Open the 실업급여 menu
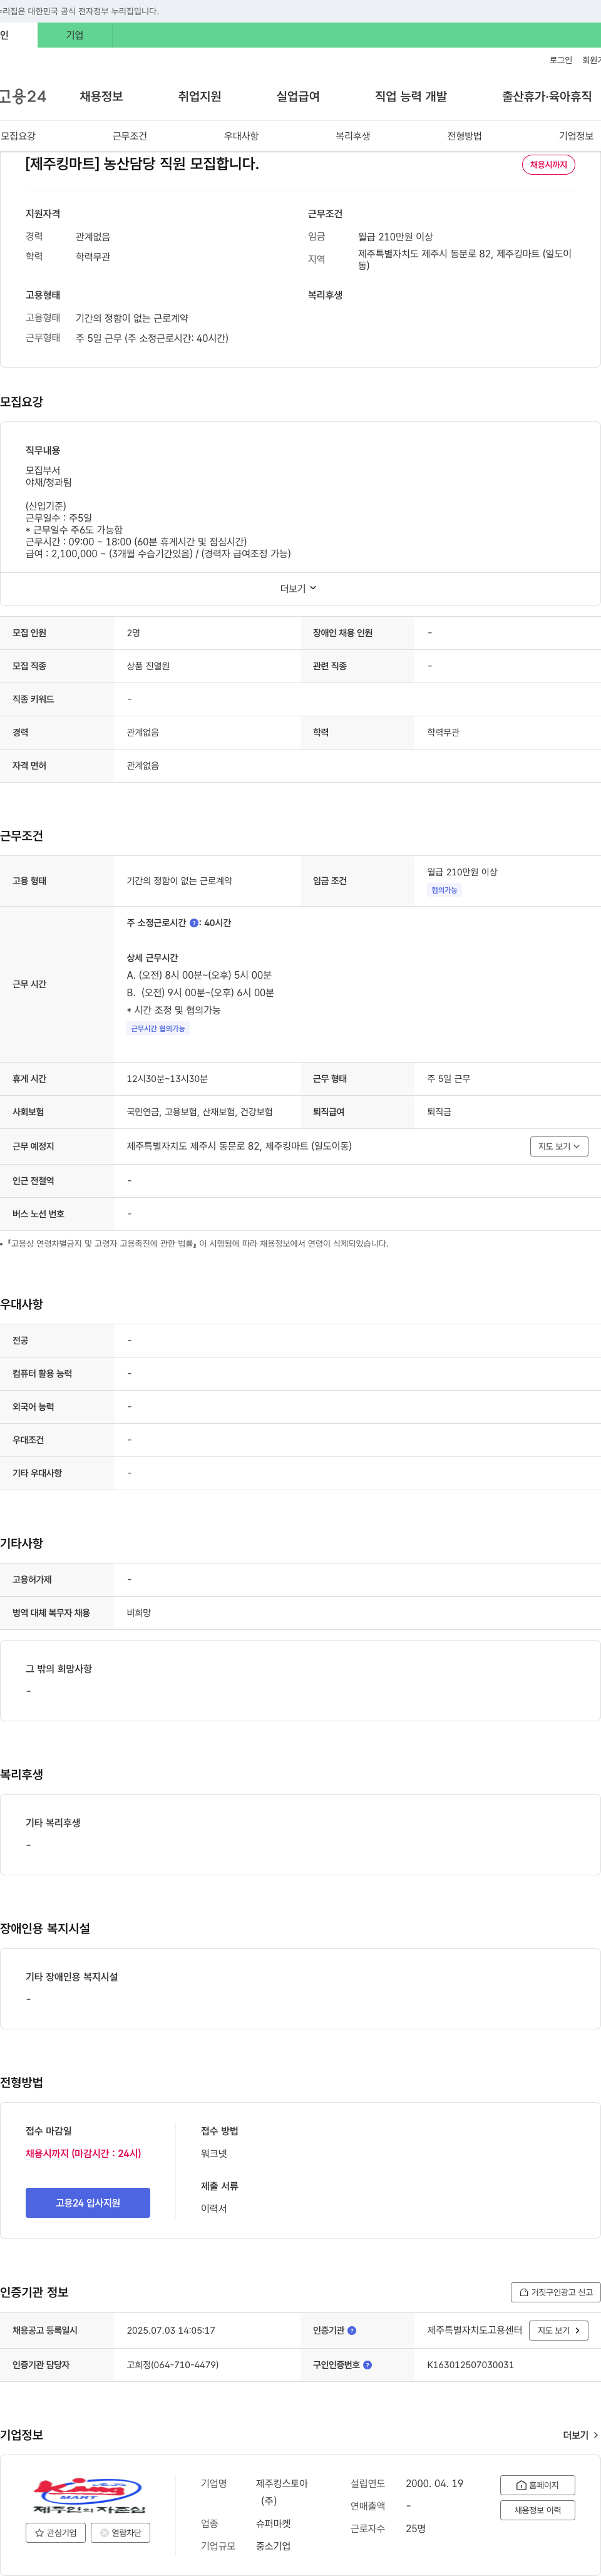The height and width of the screenshot is (2576, 601). coord(298,96)
